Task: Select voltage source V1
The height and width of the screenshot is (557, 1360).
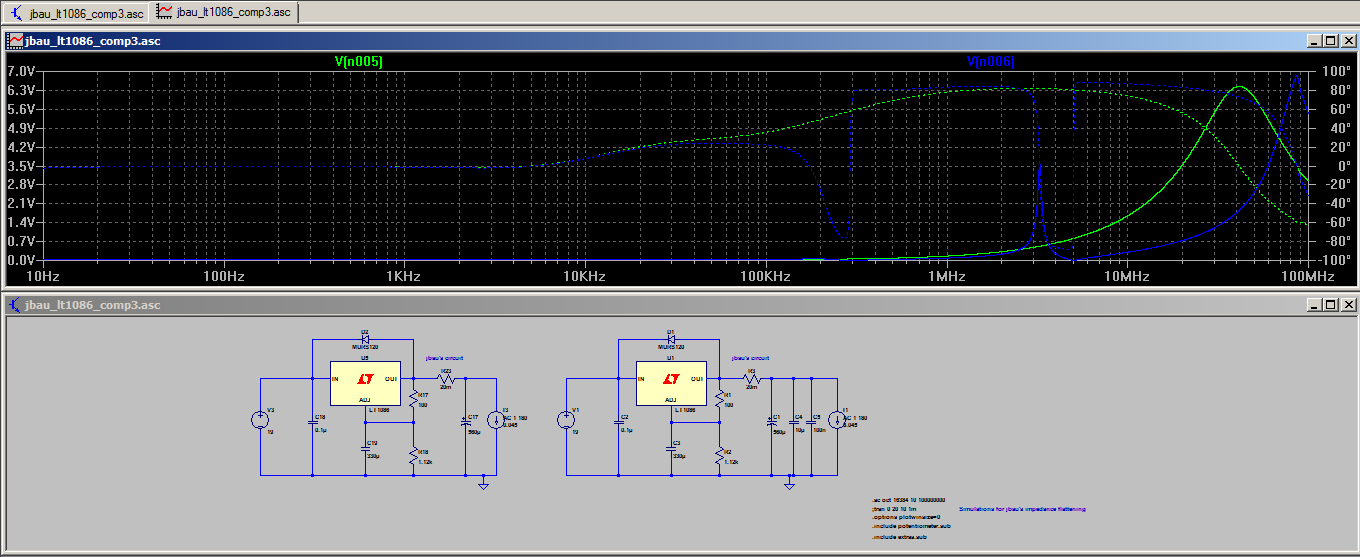Action: click(x=566, y=420)
